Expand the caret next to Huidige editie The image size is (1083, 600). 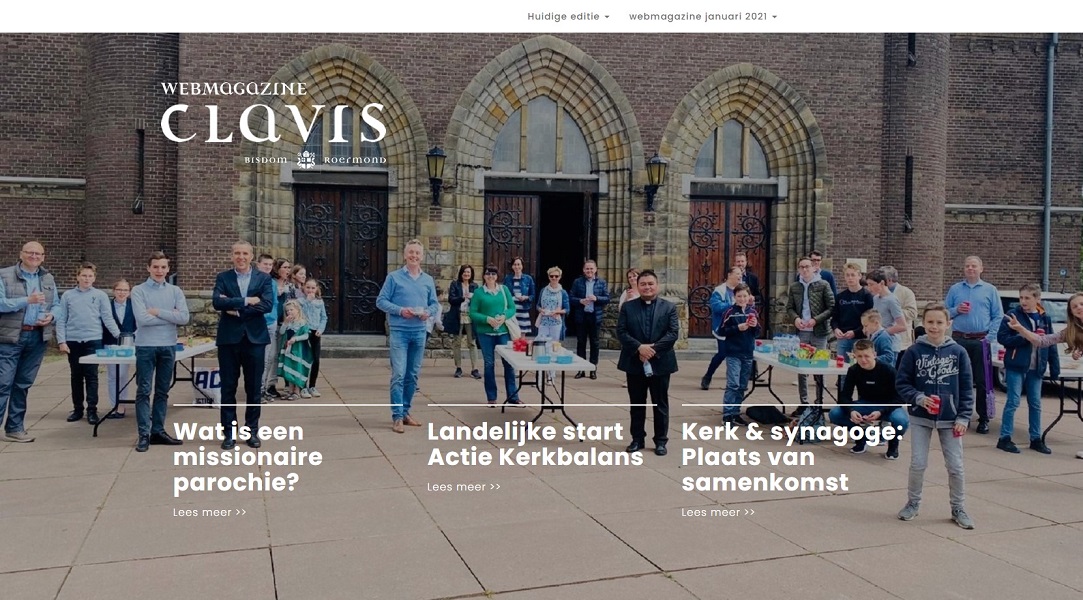[x=607, y=17]
